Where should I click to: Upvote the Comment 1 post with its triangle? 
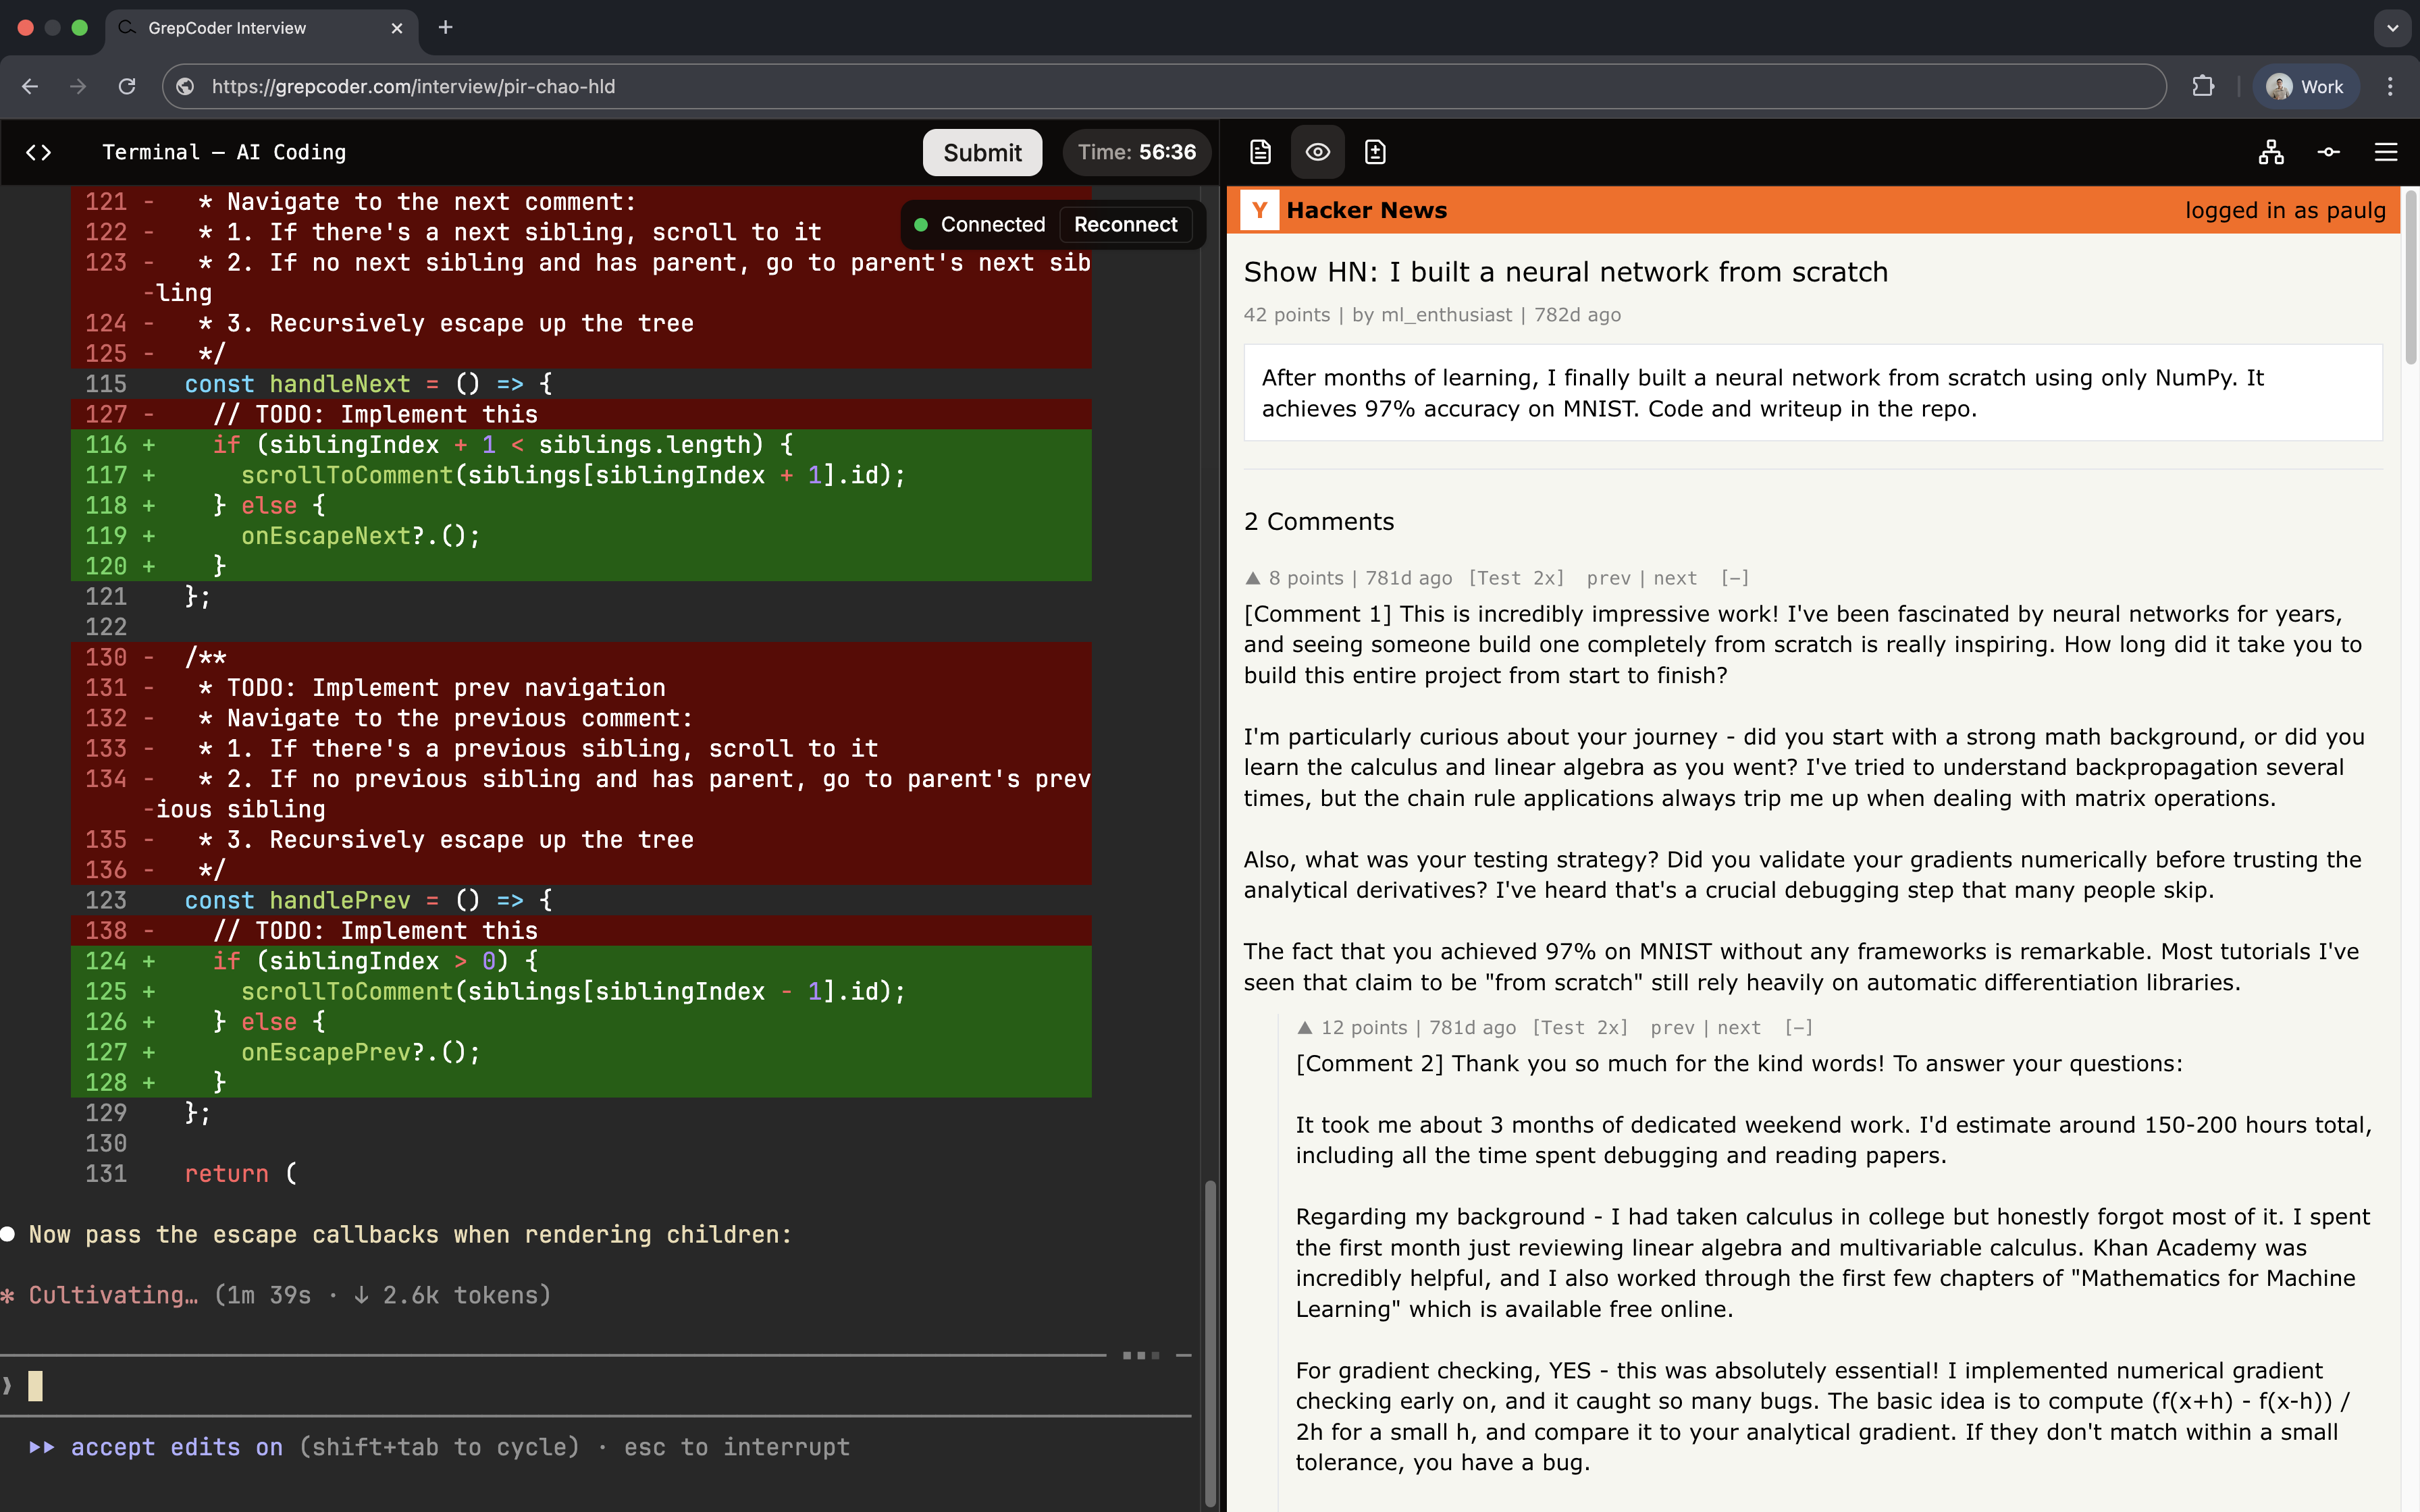click(x=1253, y=577)
